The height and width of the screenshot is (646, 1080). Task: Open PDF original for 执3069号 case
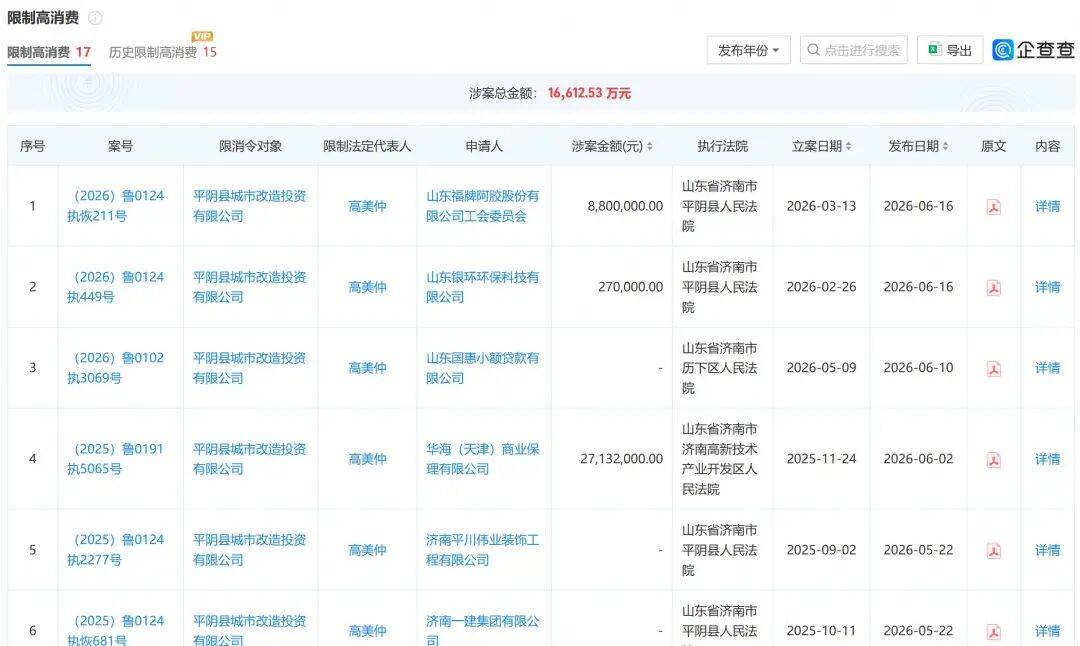[x=993, y=369]
